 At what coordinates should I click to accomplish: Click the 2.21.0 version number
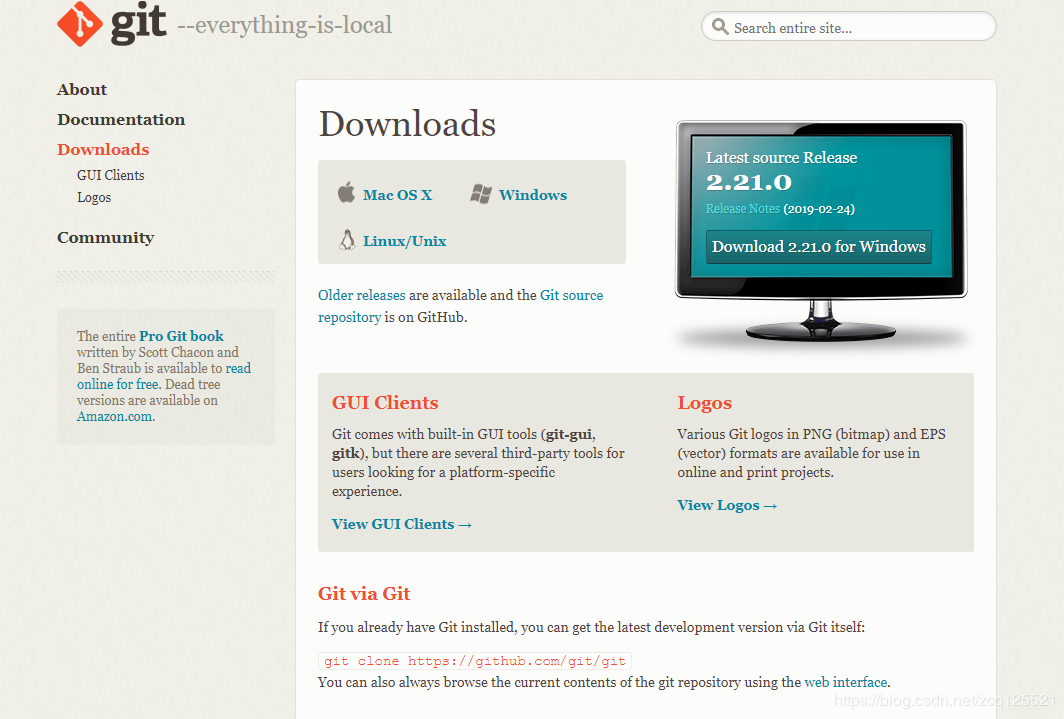pyautogui.click(x=748, y=182)
